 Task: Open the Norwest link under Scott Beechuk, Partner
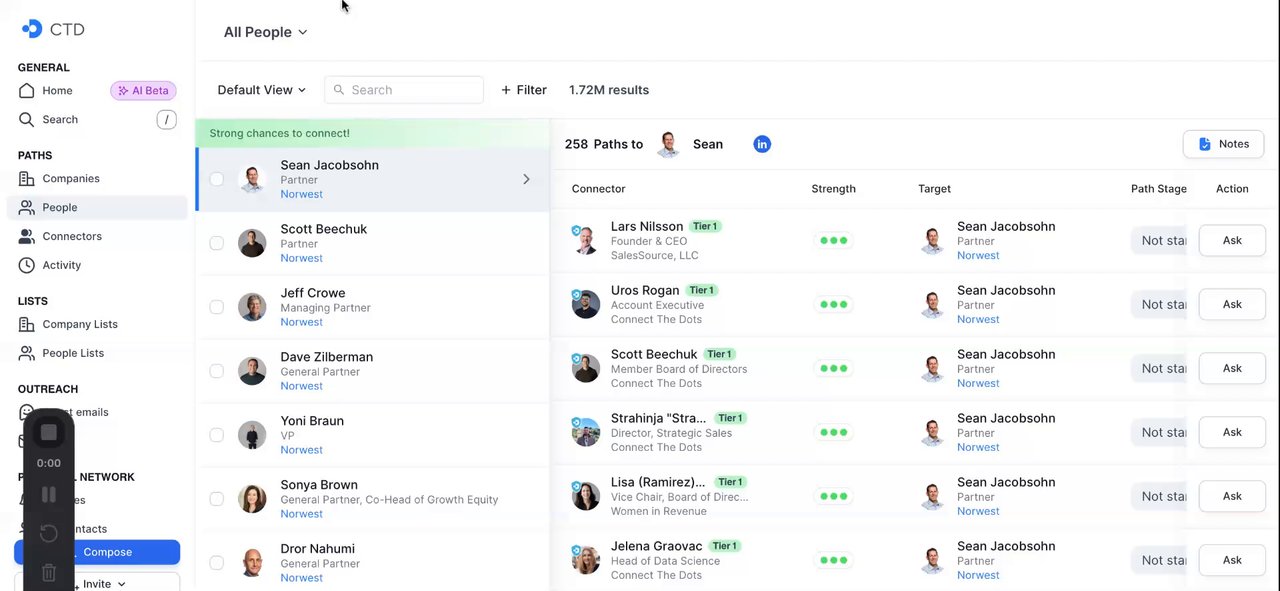301,258
